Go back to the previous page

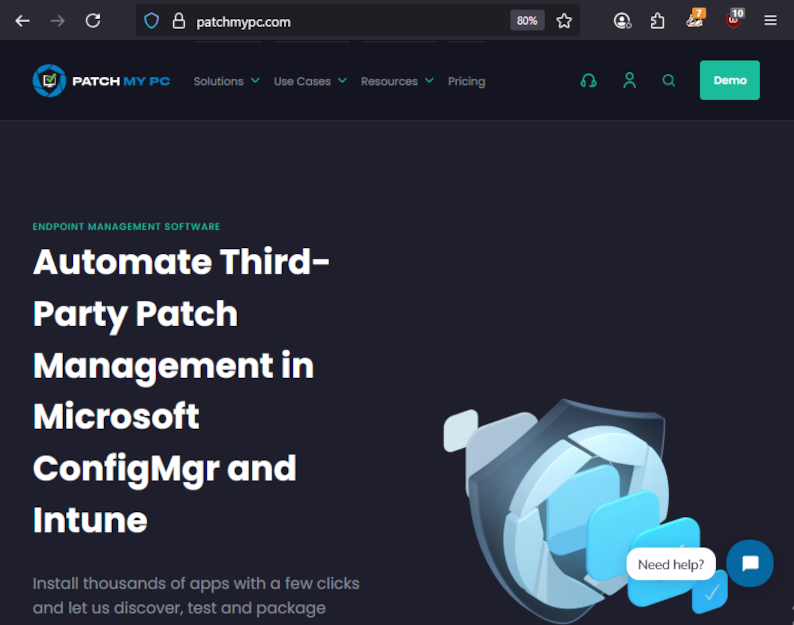(x=22, y=21)
